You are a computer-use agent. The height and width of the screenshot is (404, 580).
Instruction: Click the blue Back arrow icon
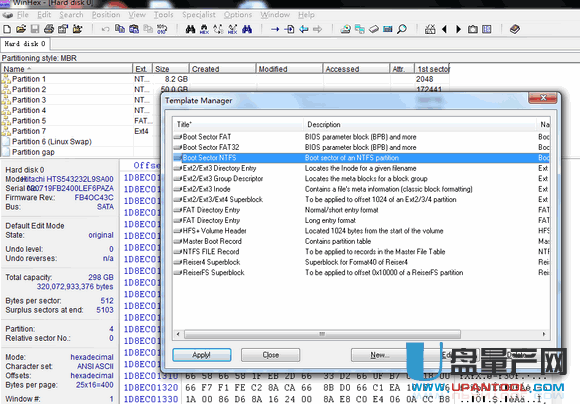click(x=304, y=29)
